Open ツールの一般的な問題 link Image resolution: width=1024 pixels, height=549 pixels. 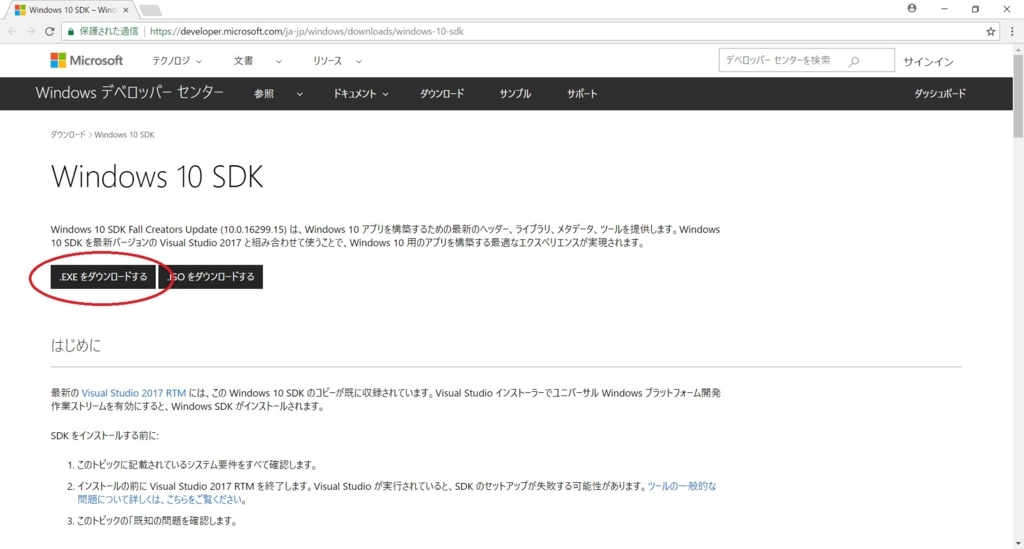point(682,486)
